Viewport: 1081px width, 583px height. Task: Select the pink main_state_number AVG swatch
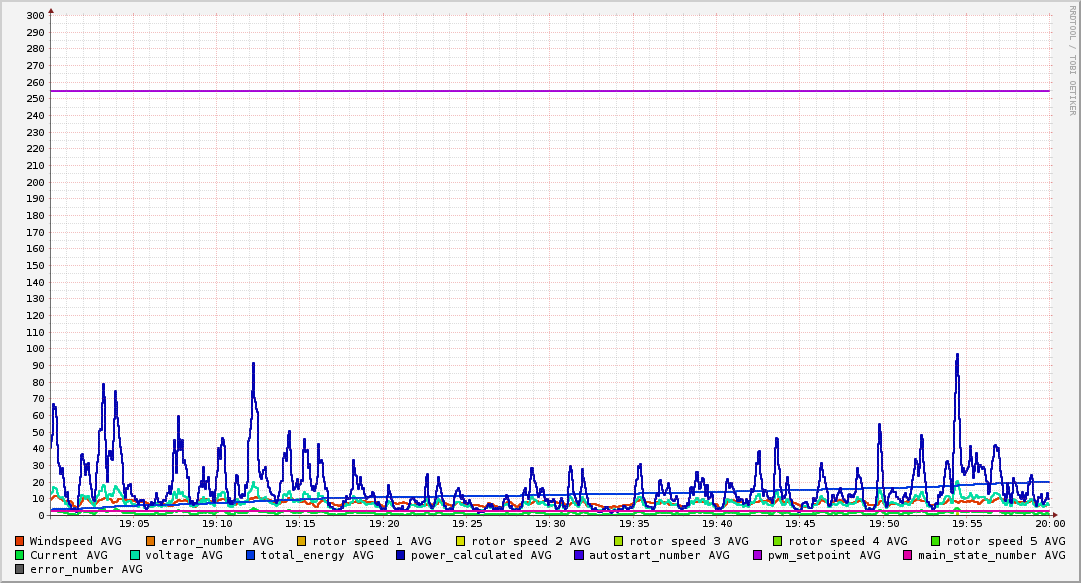click(907, 555)
